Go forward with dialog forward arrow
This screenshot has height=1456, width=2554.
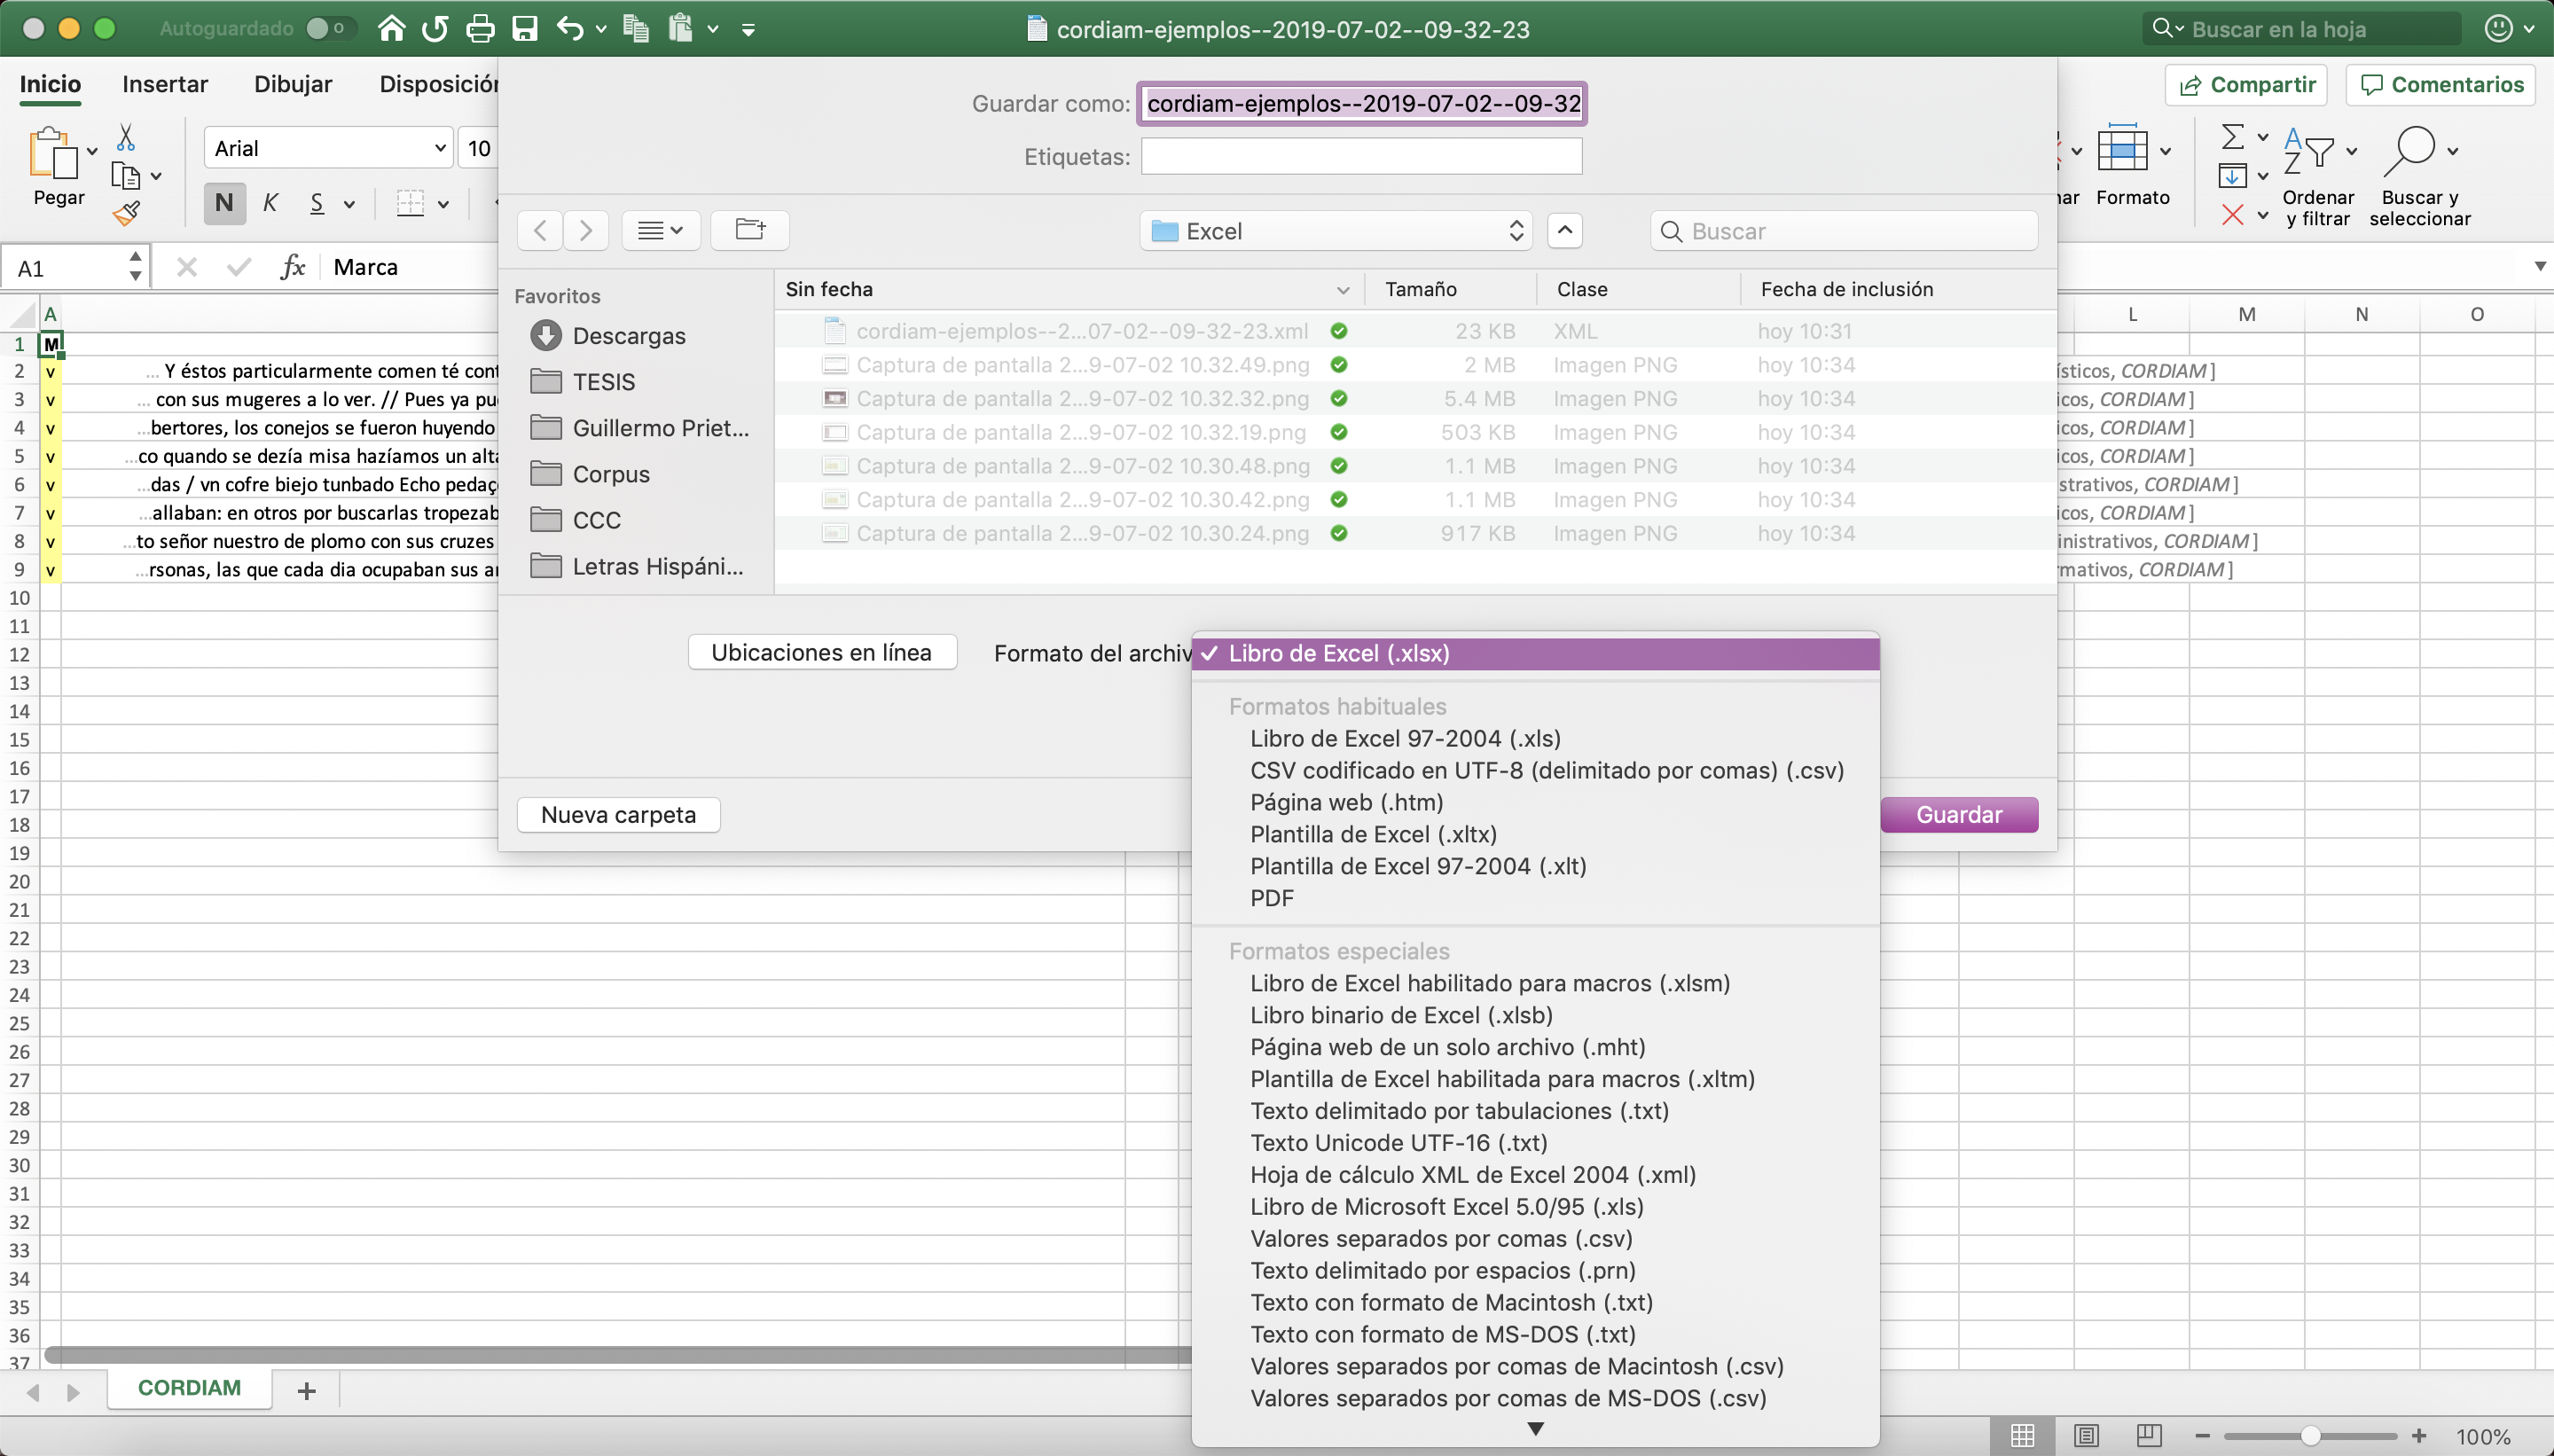click(x=586, y=230)
